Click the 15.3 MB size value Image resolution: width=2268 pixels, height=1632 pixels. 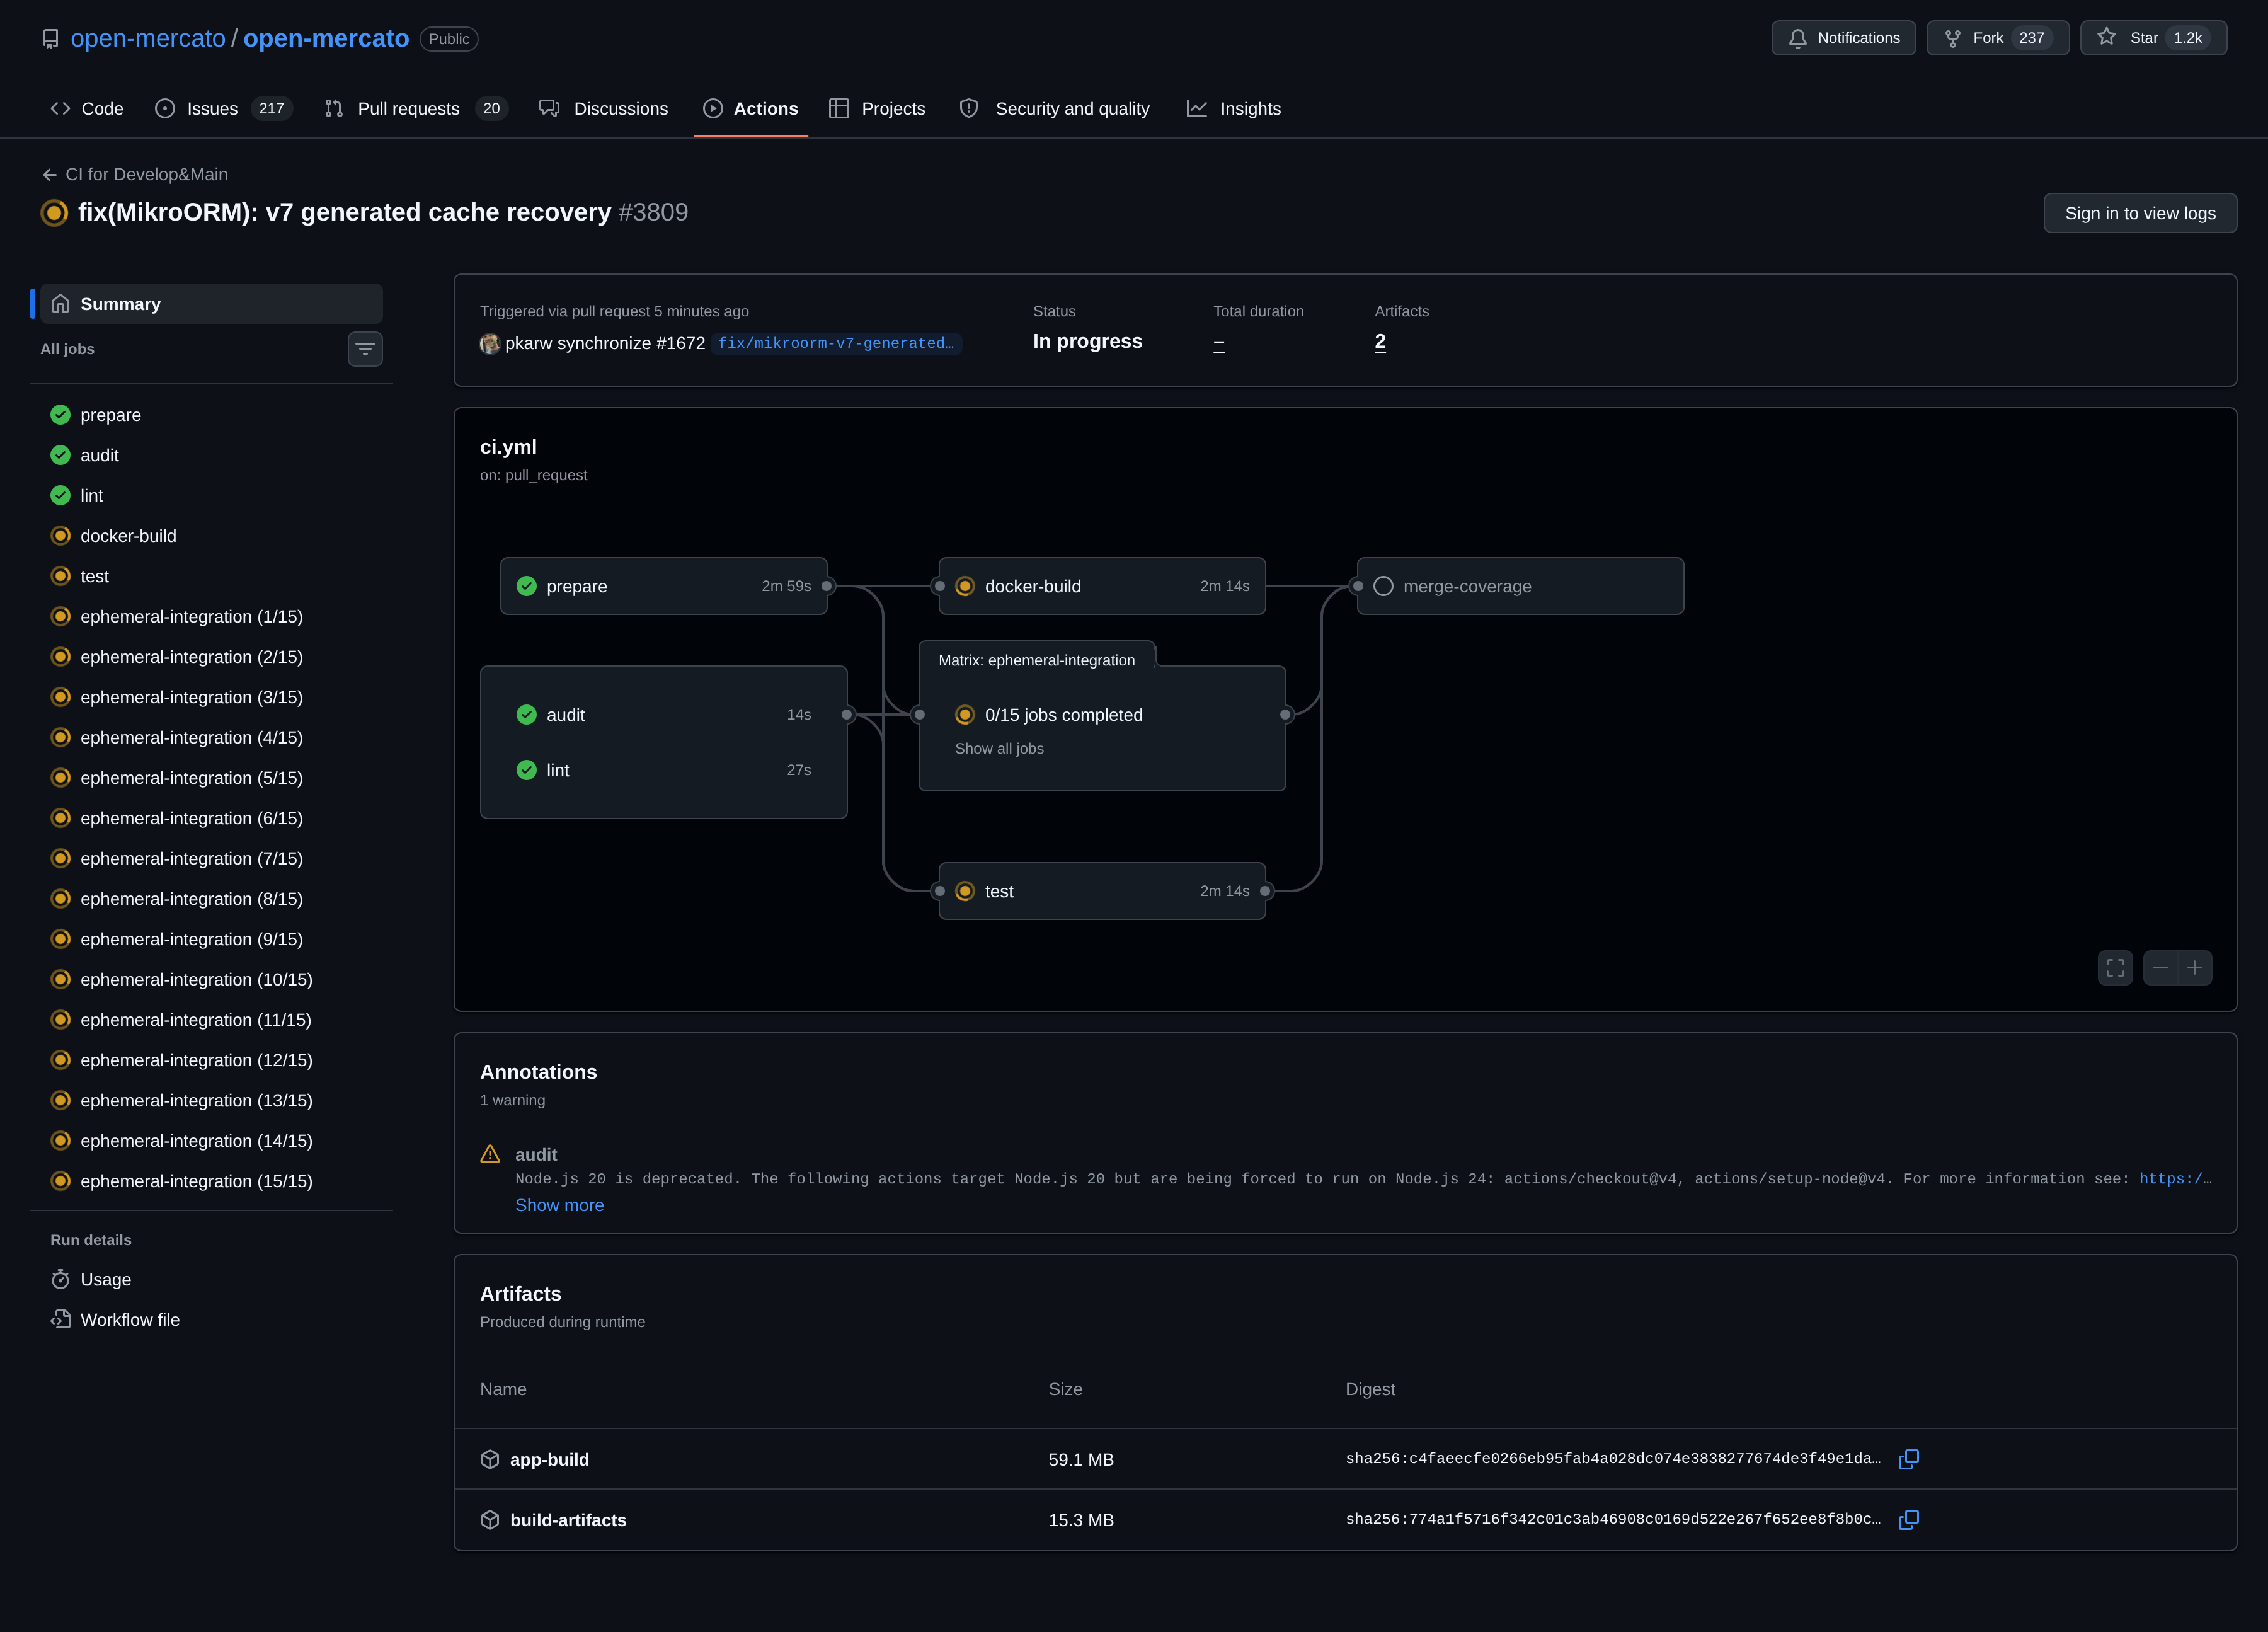(1081, 1520)
